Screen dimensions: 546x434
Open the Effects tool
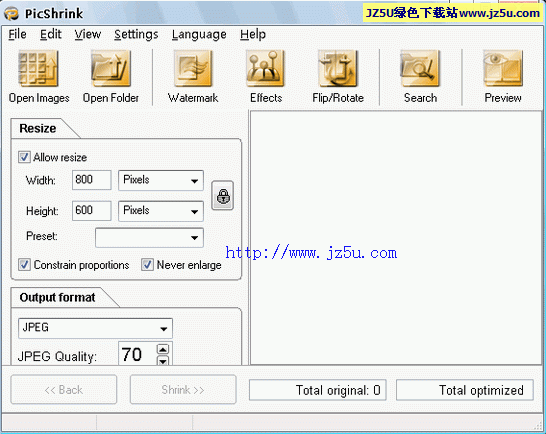[266, 69]
